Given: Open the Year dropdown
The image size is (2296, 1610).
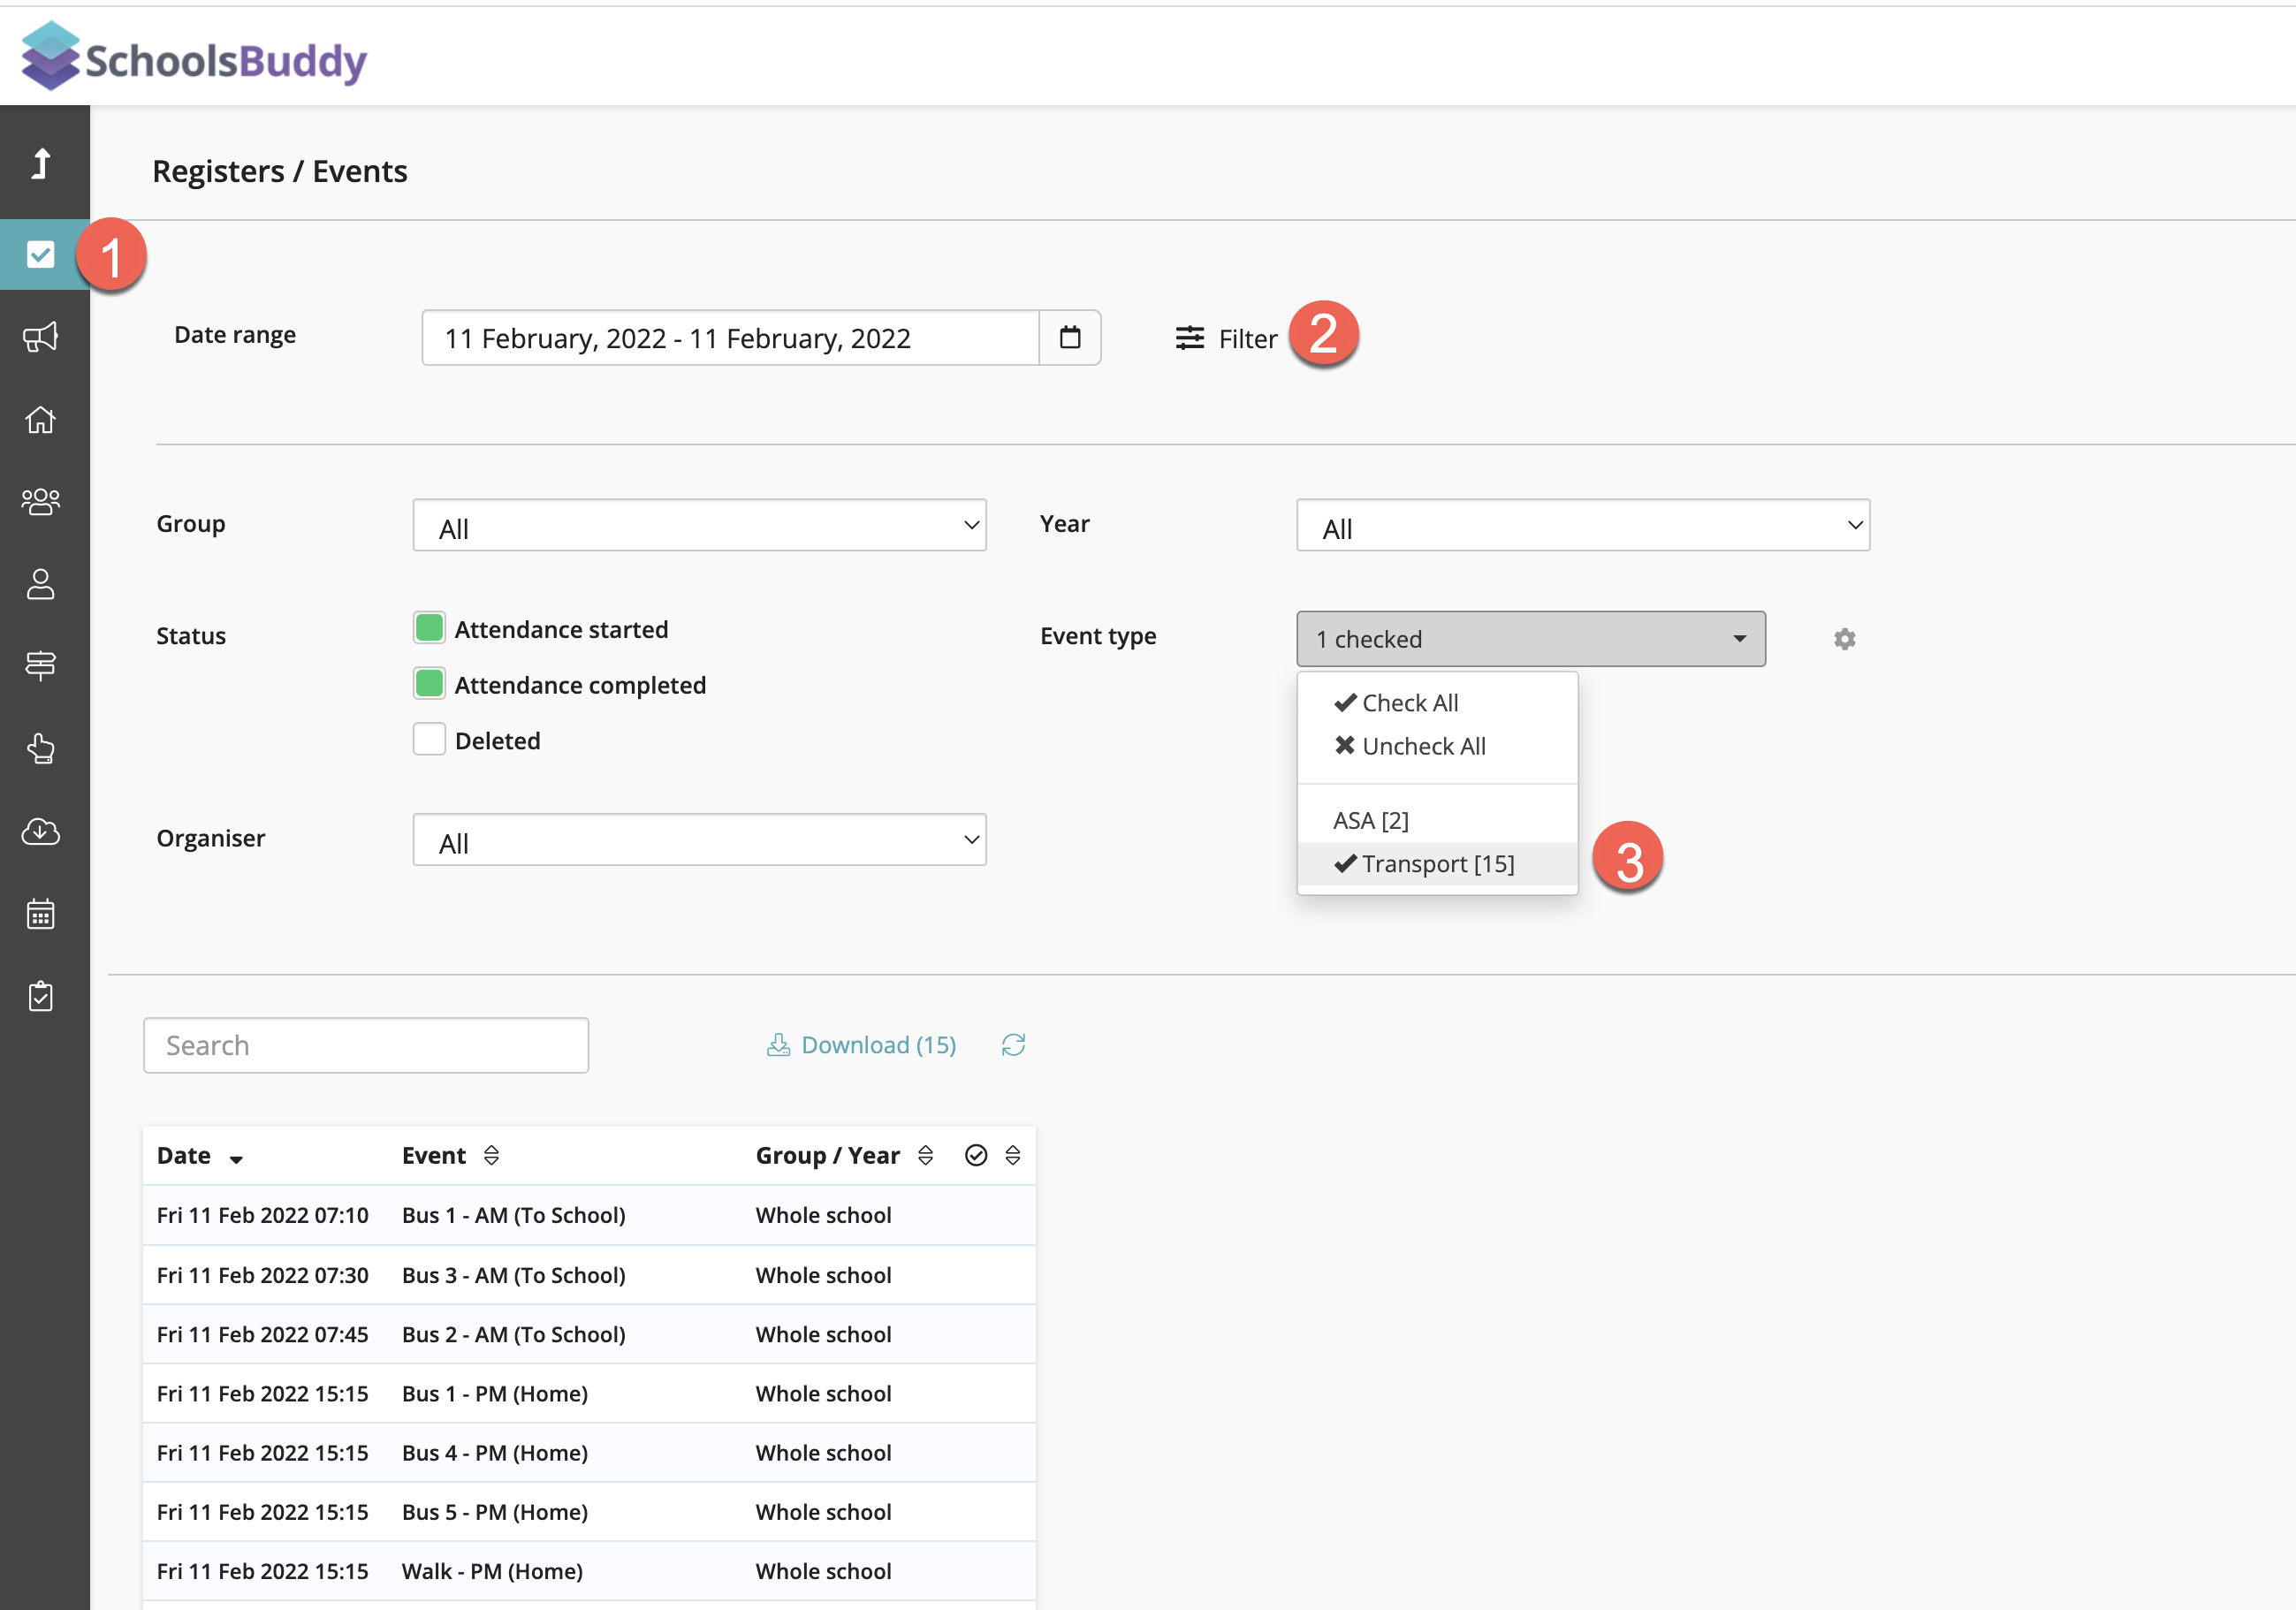Looking at the screenshot, I should (x=1583, y=525).
